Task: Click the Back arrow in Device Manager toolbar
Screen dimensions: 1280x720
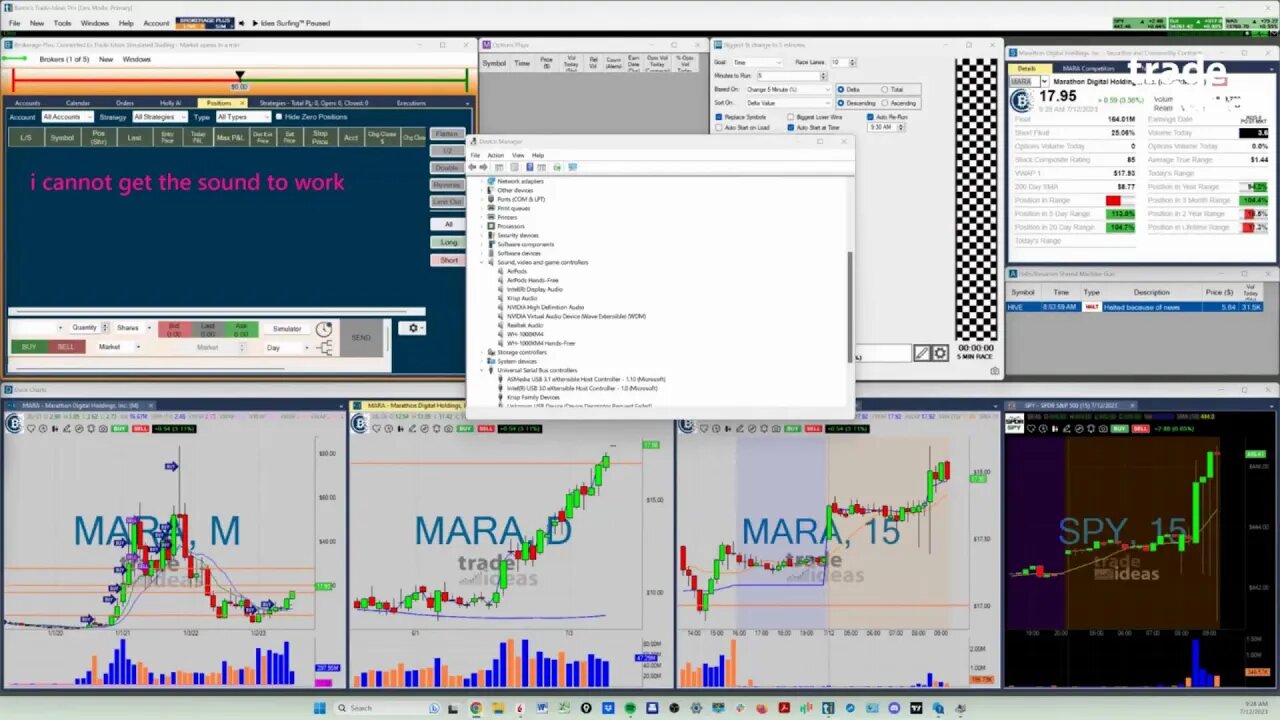Action: click(474, 167)
